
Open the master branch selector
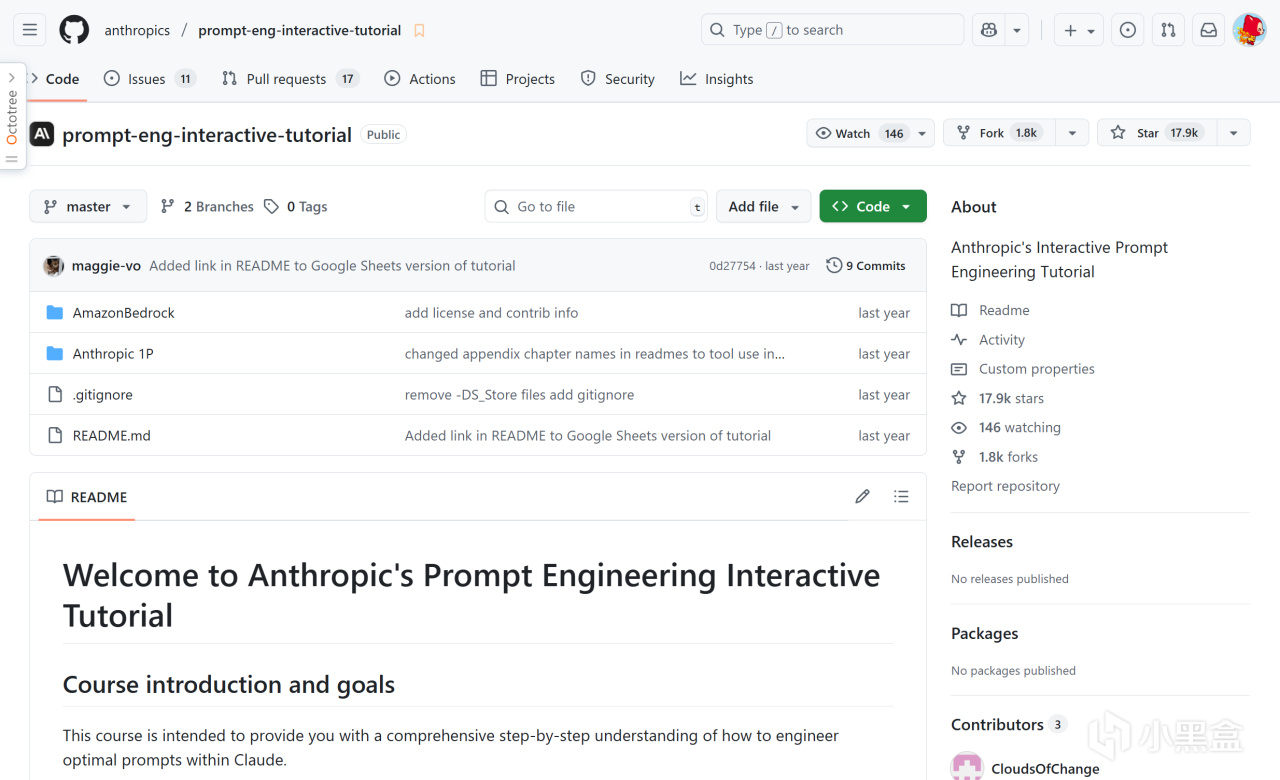coord(88,206)
